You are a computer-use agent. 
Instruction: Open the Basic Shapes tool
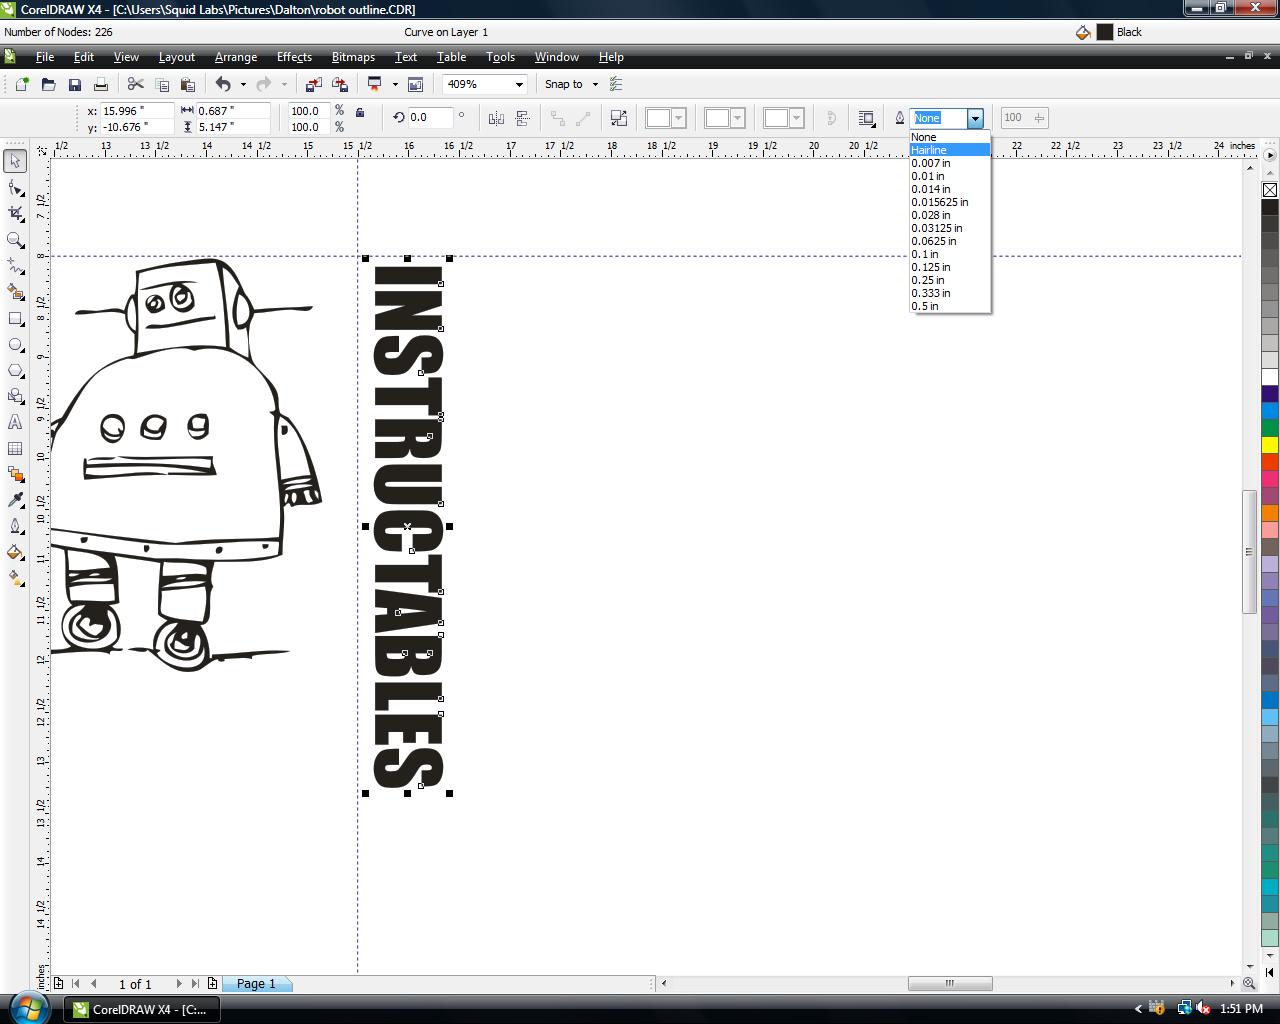15,397
